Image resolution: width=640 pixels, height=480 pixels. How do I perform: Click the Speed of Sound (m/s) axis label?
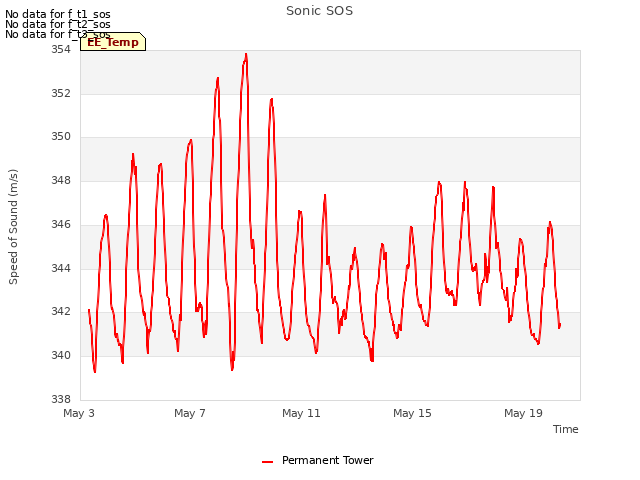[x=13, y=227]
